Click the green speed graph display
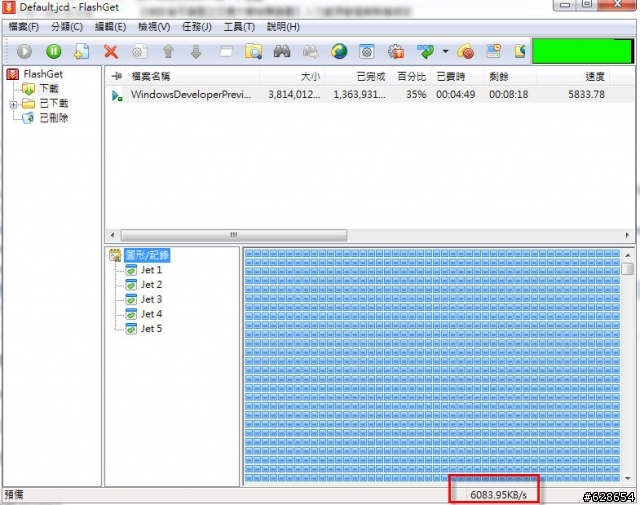640x505 pixels. pos(583,51)
